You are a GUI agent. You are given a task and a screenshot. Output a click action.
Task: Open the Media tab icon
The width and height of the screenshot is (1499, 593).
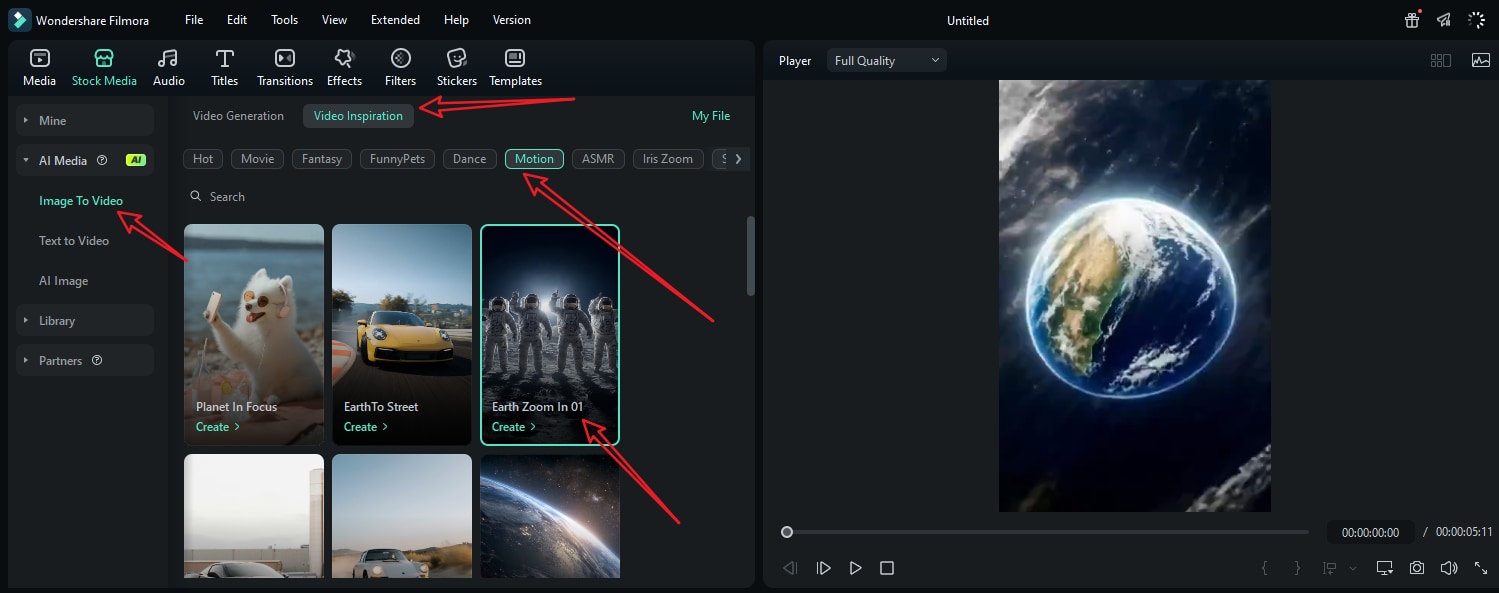click(39, 58)
